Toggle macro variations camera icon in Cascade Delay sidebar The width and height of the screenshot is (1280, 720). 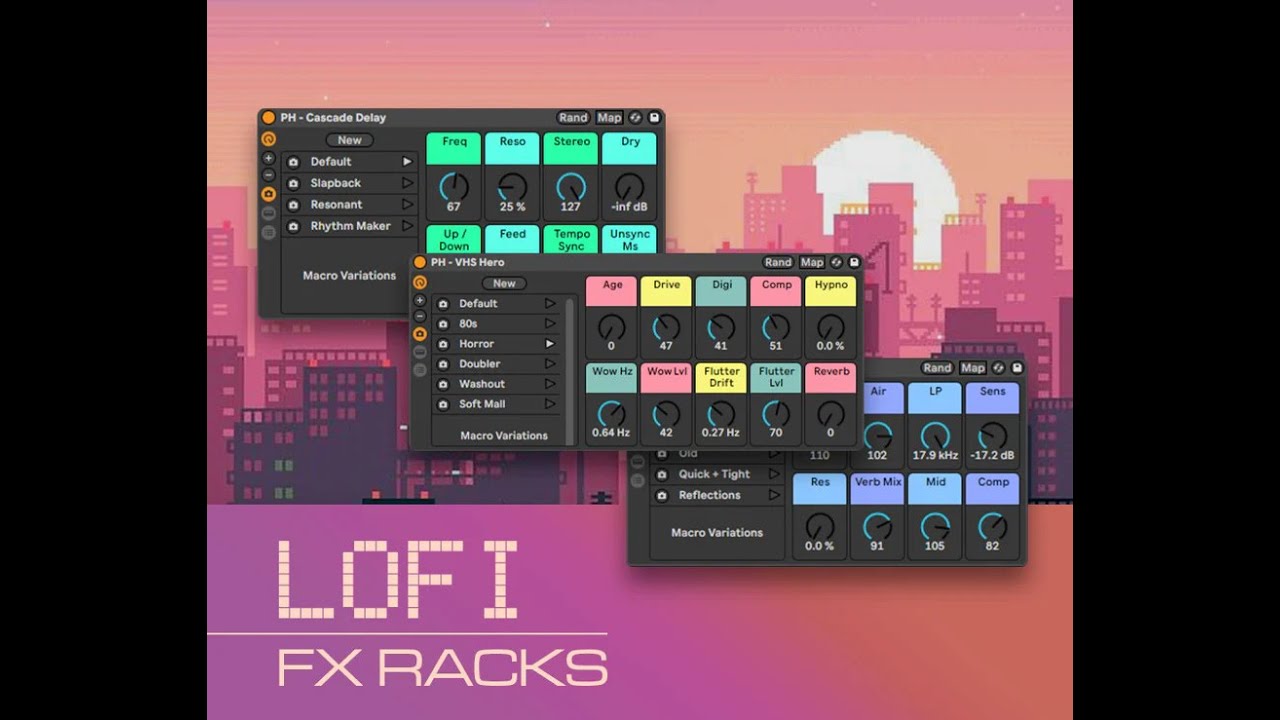click(268, 194)
